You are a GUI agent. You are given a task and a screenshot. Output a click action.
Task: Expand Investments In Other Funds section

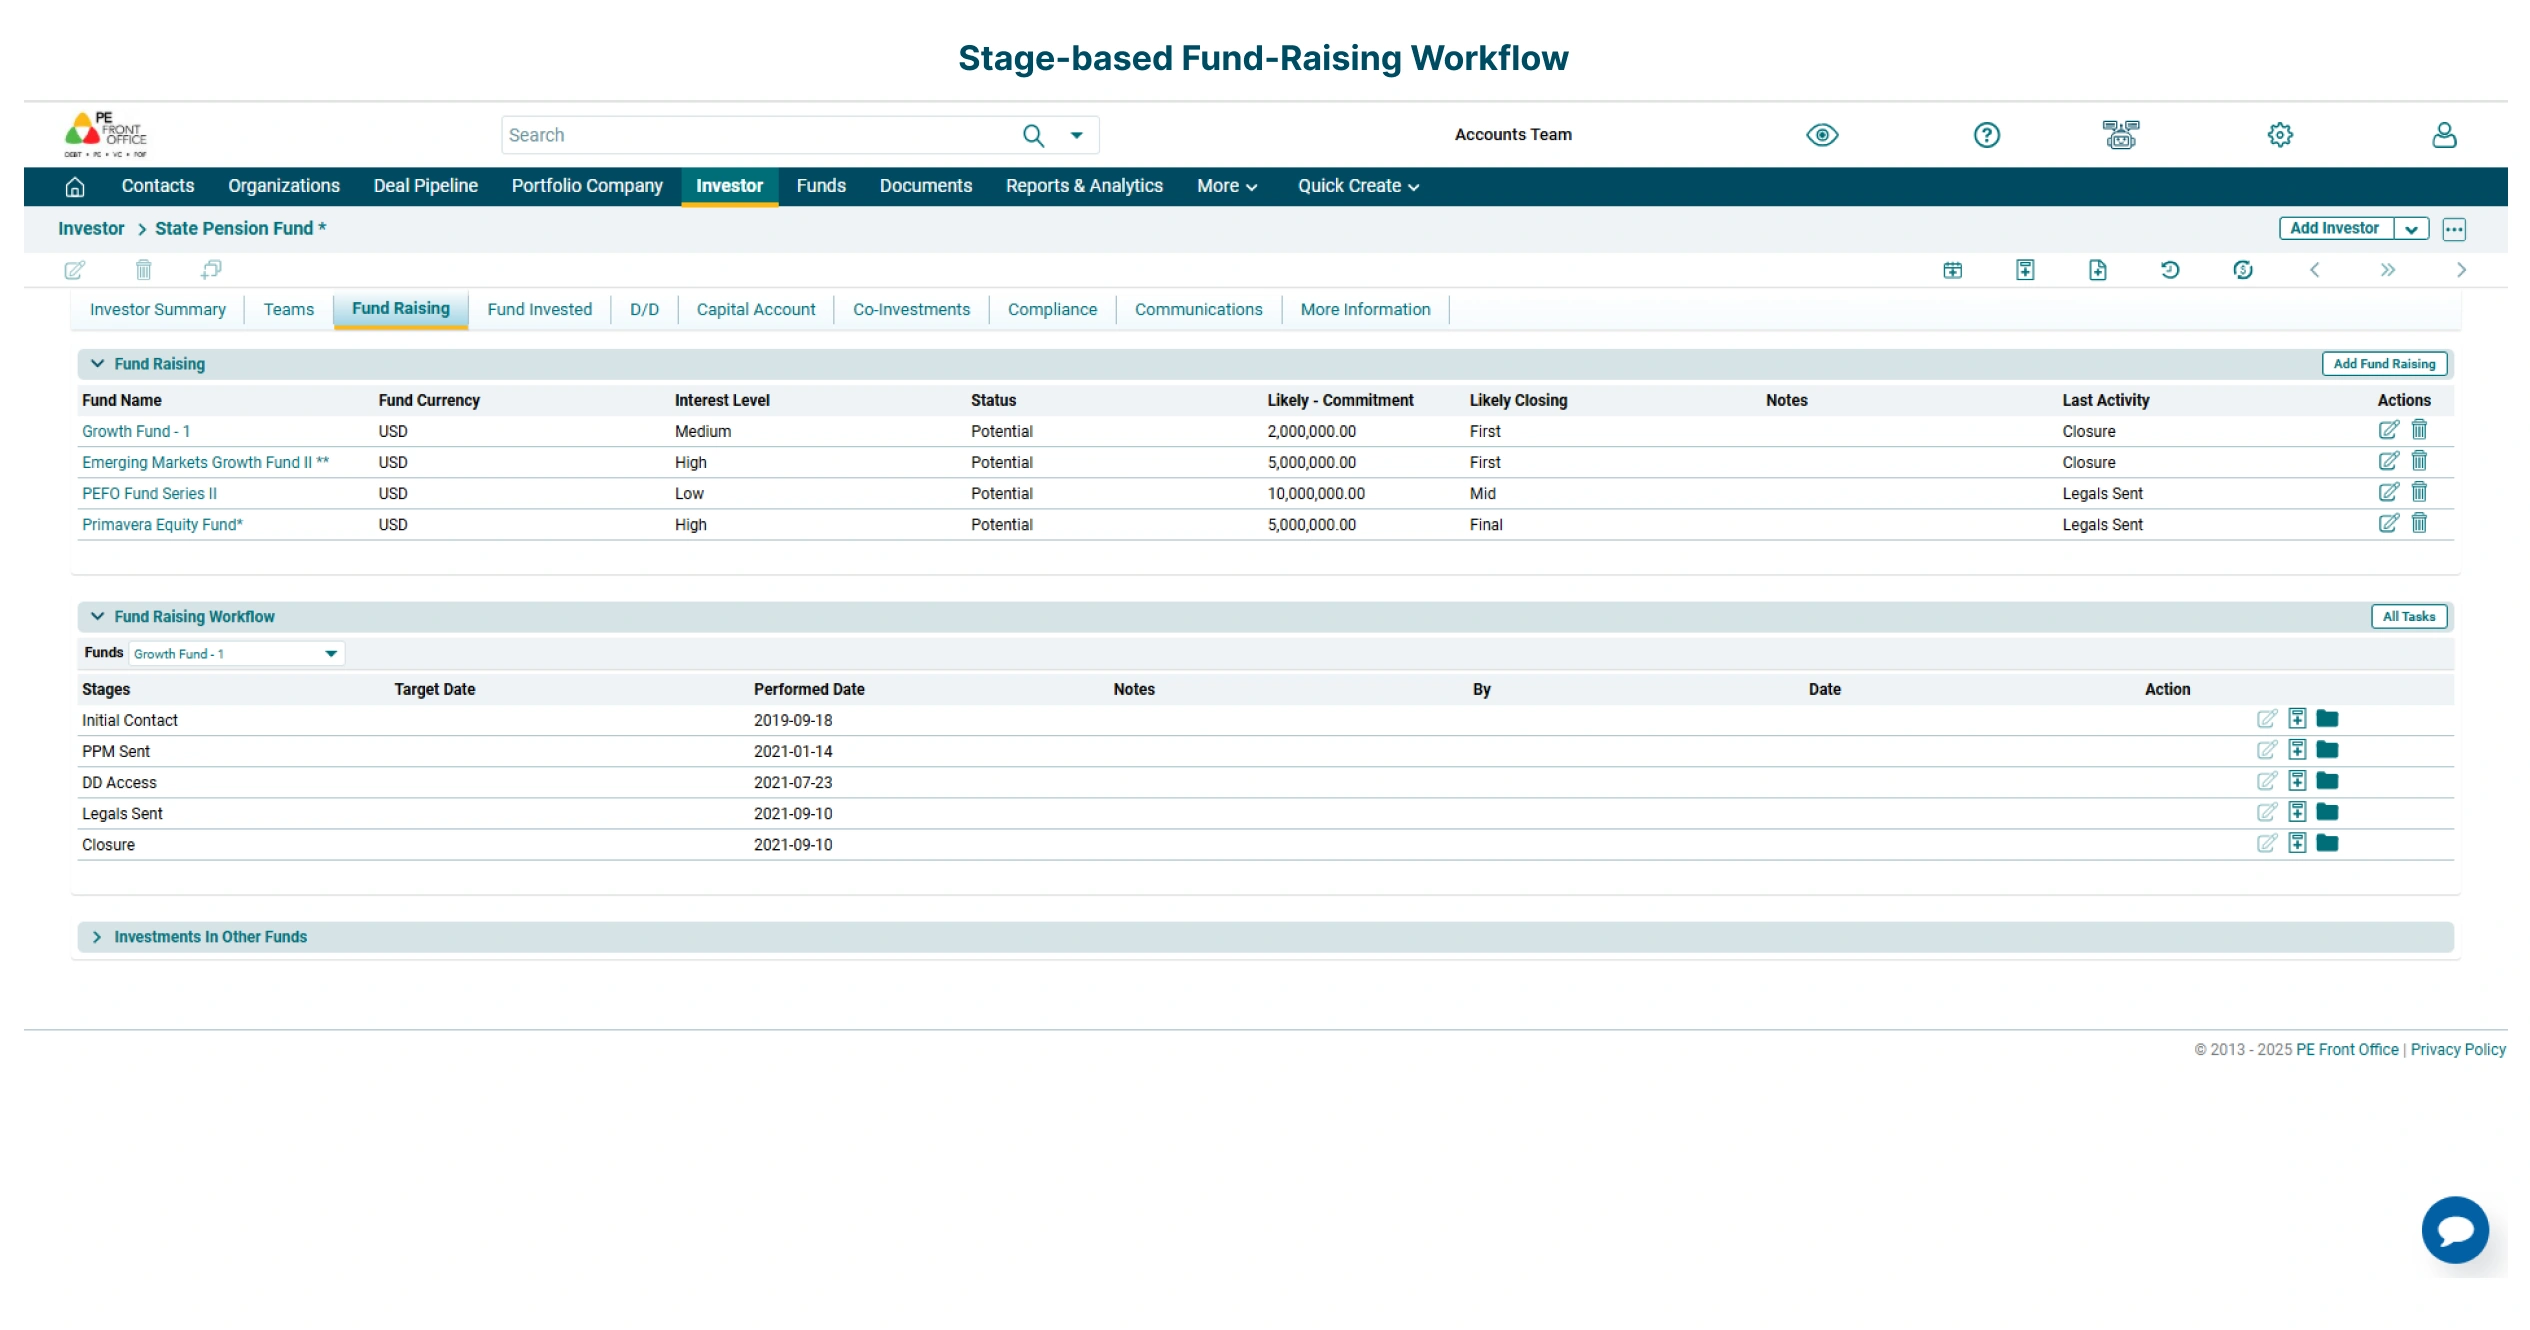[97, 937]
